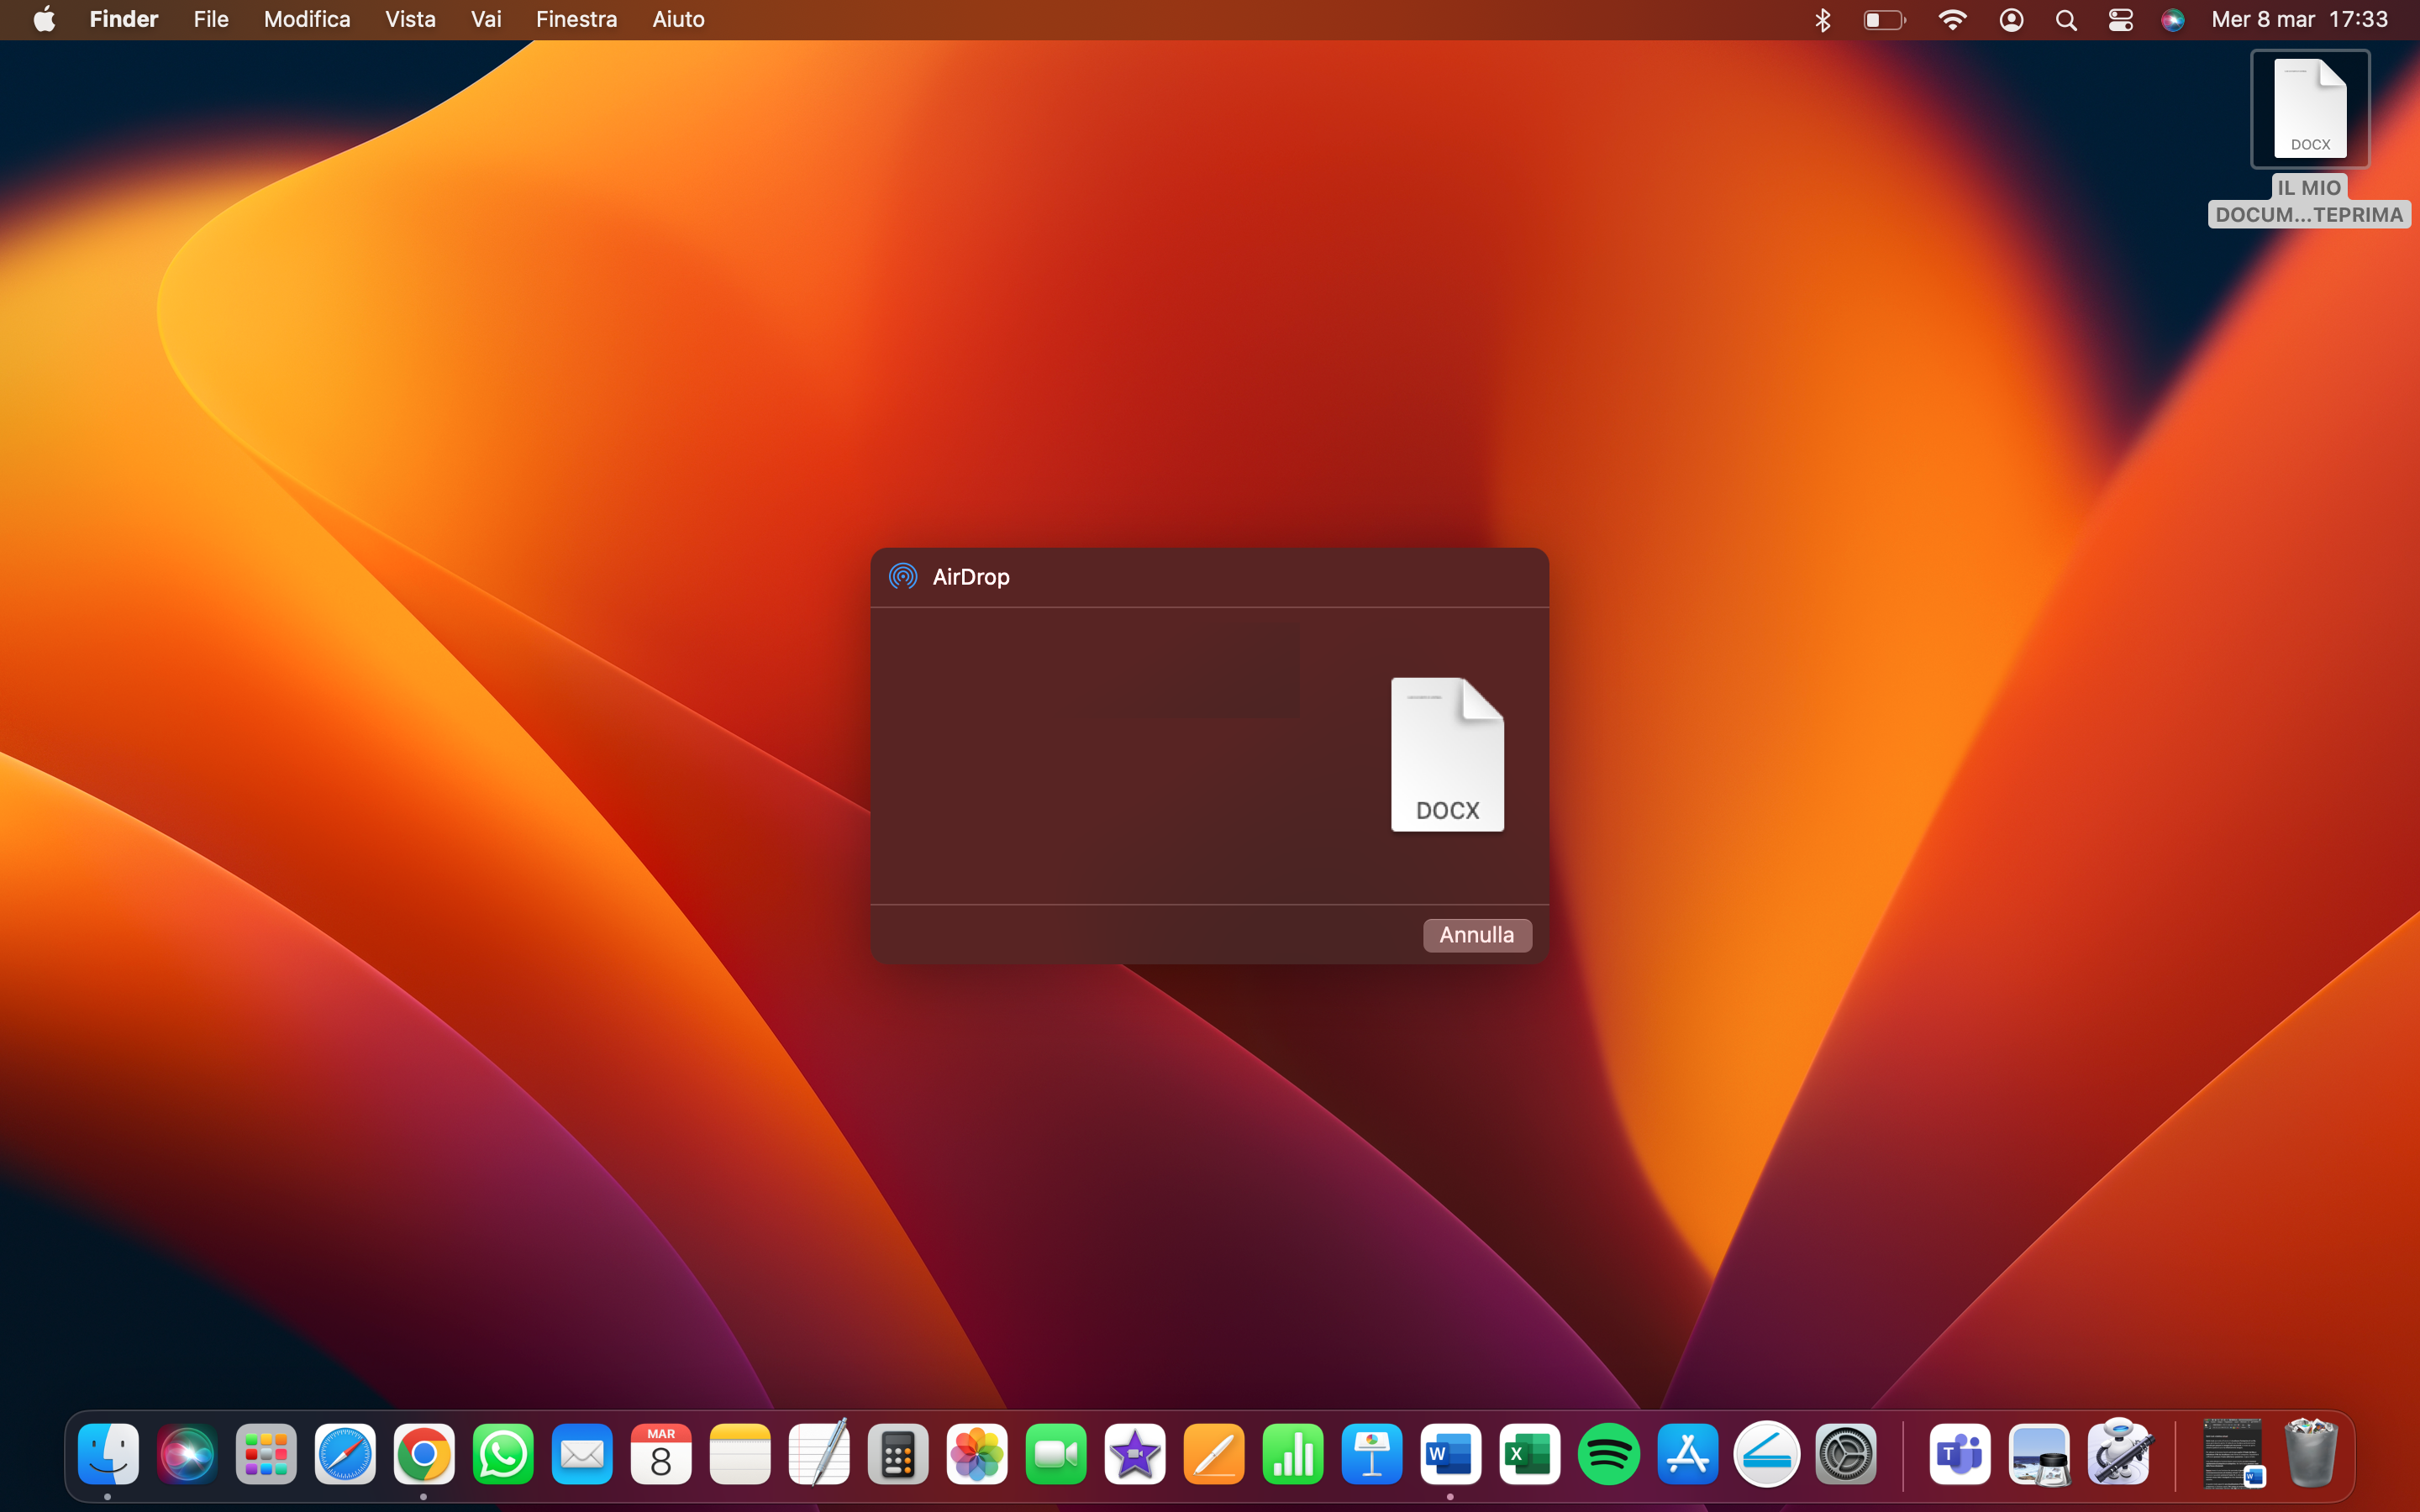2420x1512 pixels.
Task: Click Annulla in the AirDrop dialog
Action: 1476,935
